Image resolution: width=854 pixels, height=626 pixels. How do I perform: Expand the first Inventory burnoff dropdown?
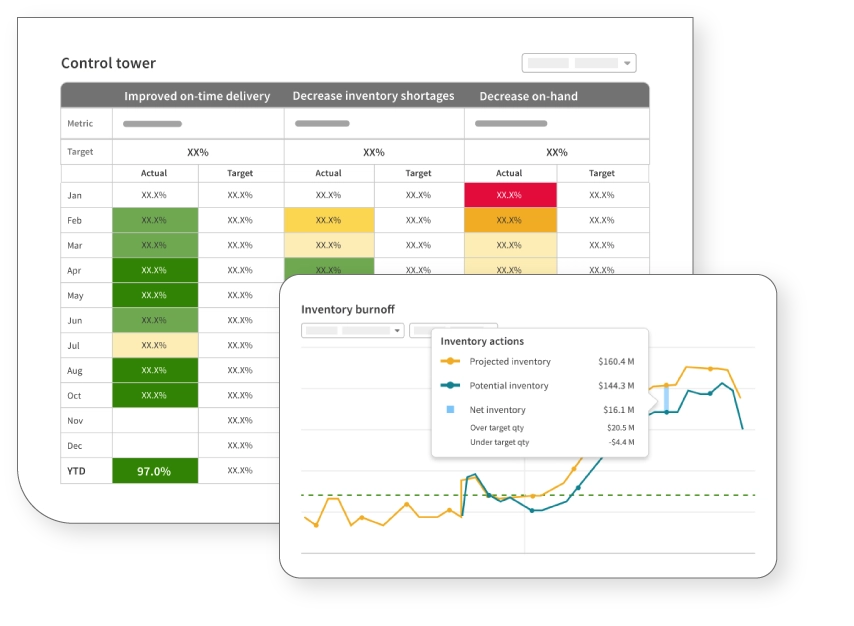pyautogui.click(x=352, y=330)
